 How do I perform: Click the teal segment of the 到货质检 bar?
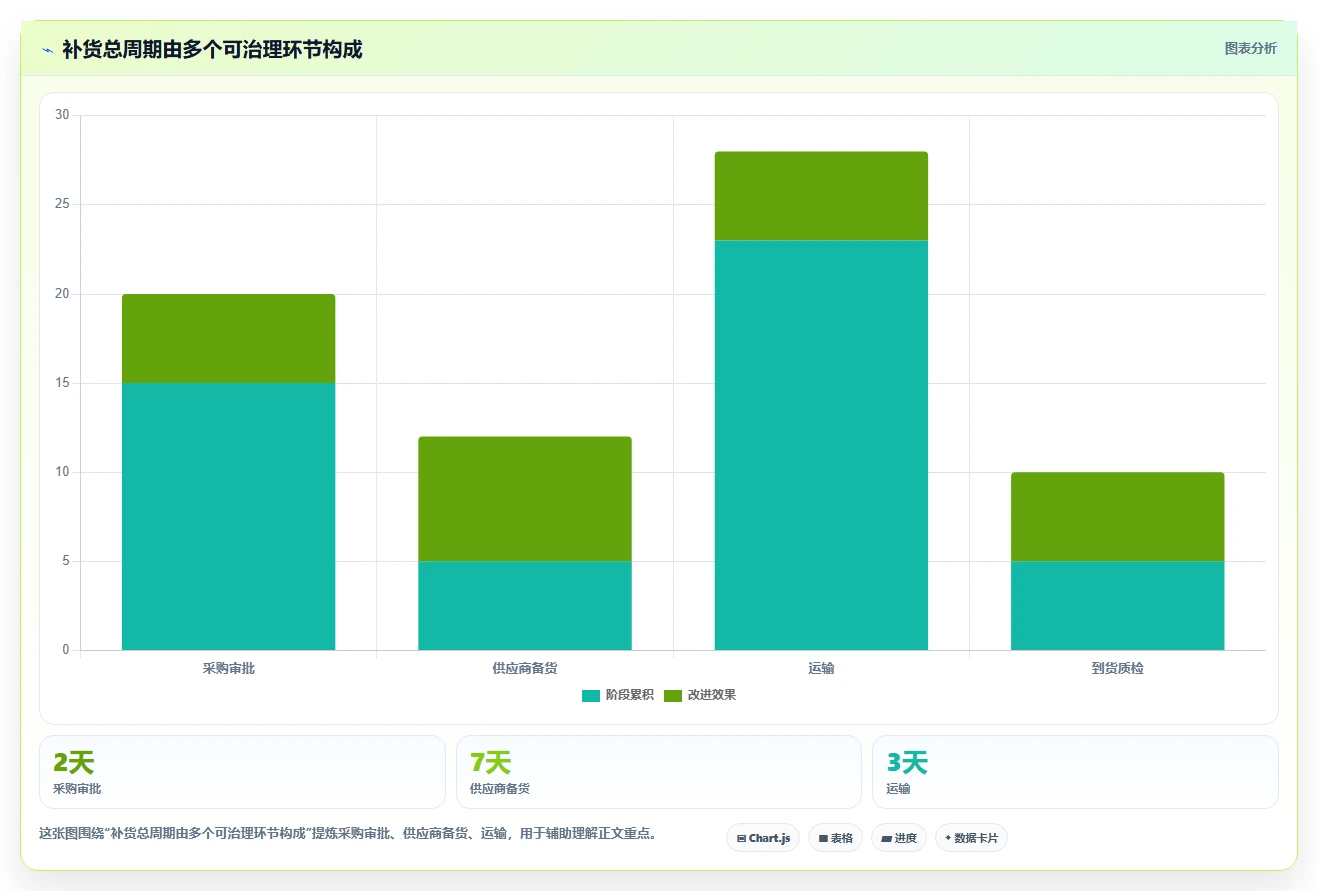coord(1117,605)
